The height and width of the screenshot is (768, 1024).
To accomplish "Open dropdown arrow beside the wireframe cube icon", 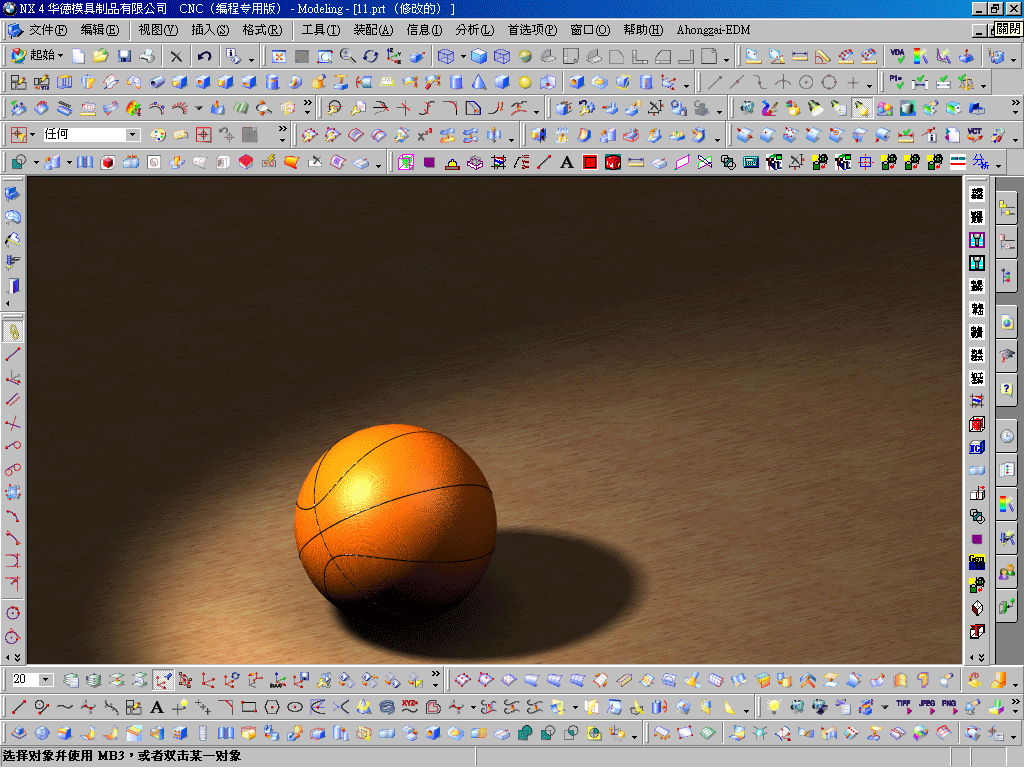I will 463,57.
